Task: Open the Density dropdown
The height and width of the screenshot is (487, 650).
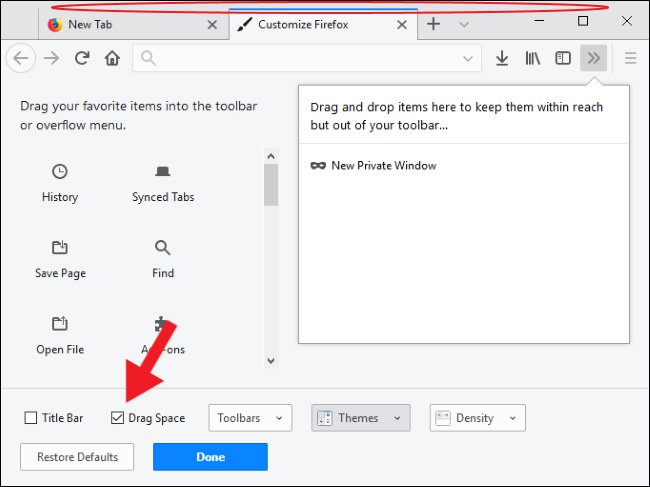Action: point(478,418)
